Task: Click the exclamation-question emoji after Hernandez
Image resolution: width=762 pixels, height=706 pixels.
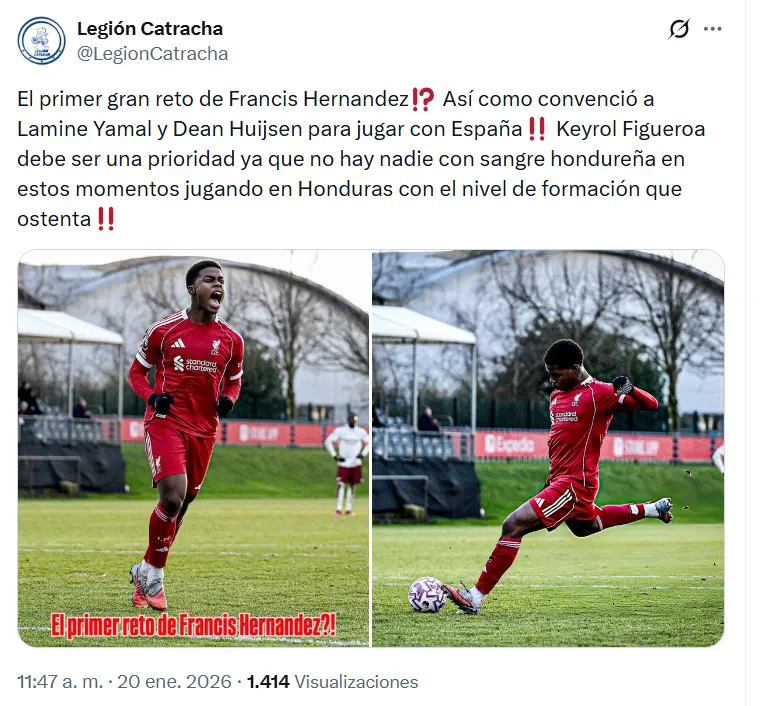Action: click(422, 100)
